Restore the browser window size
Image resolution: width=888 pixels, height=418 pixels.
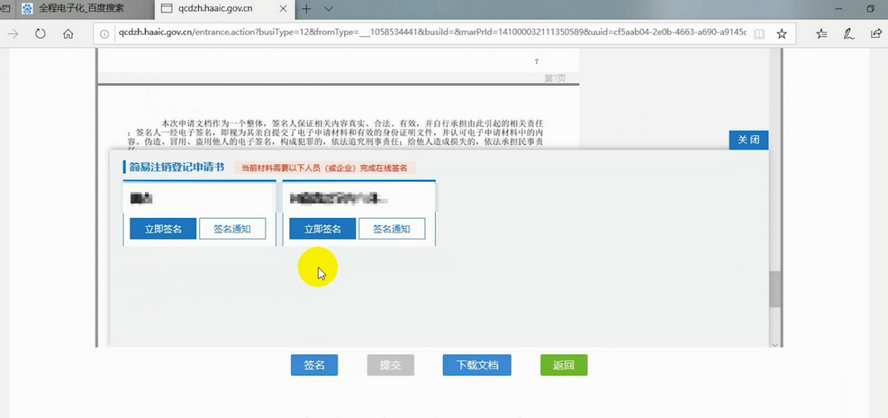(x=872, y=8)
